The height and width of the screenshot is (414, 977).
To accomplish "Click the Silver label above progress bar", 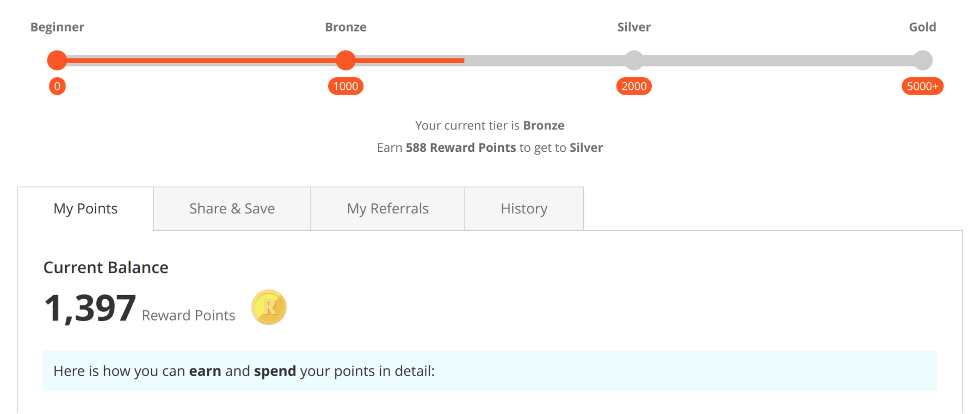I will click(x=634, y=27).
